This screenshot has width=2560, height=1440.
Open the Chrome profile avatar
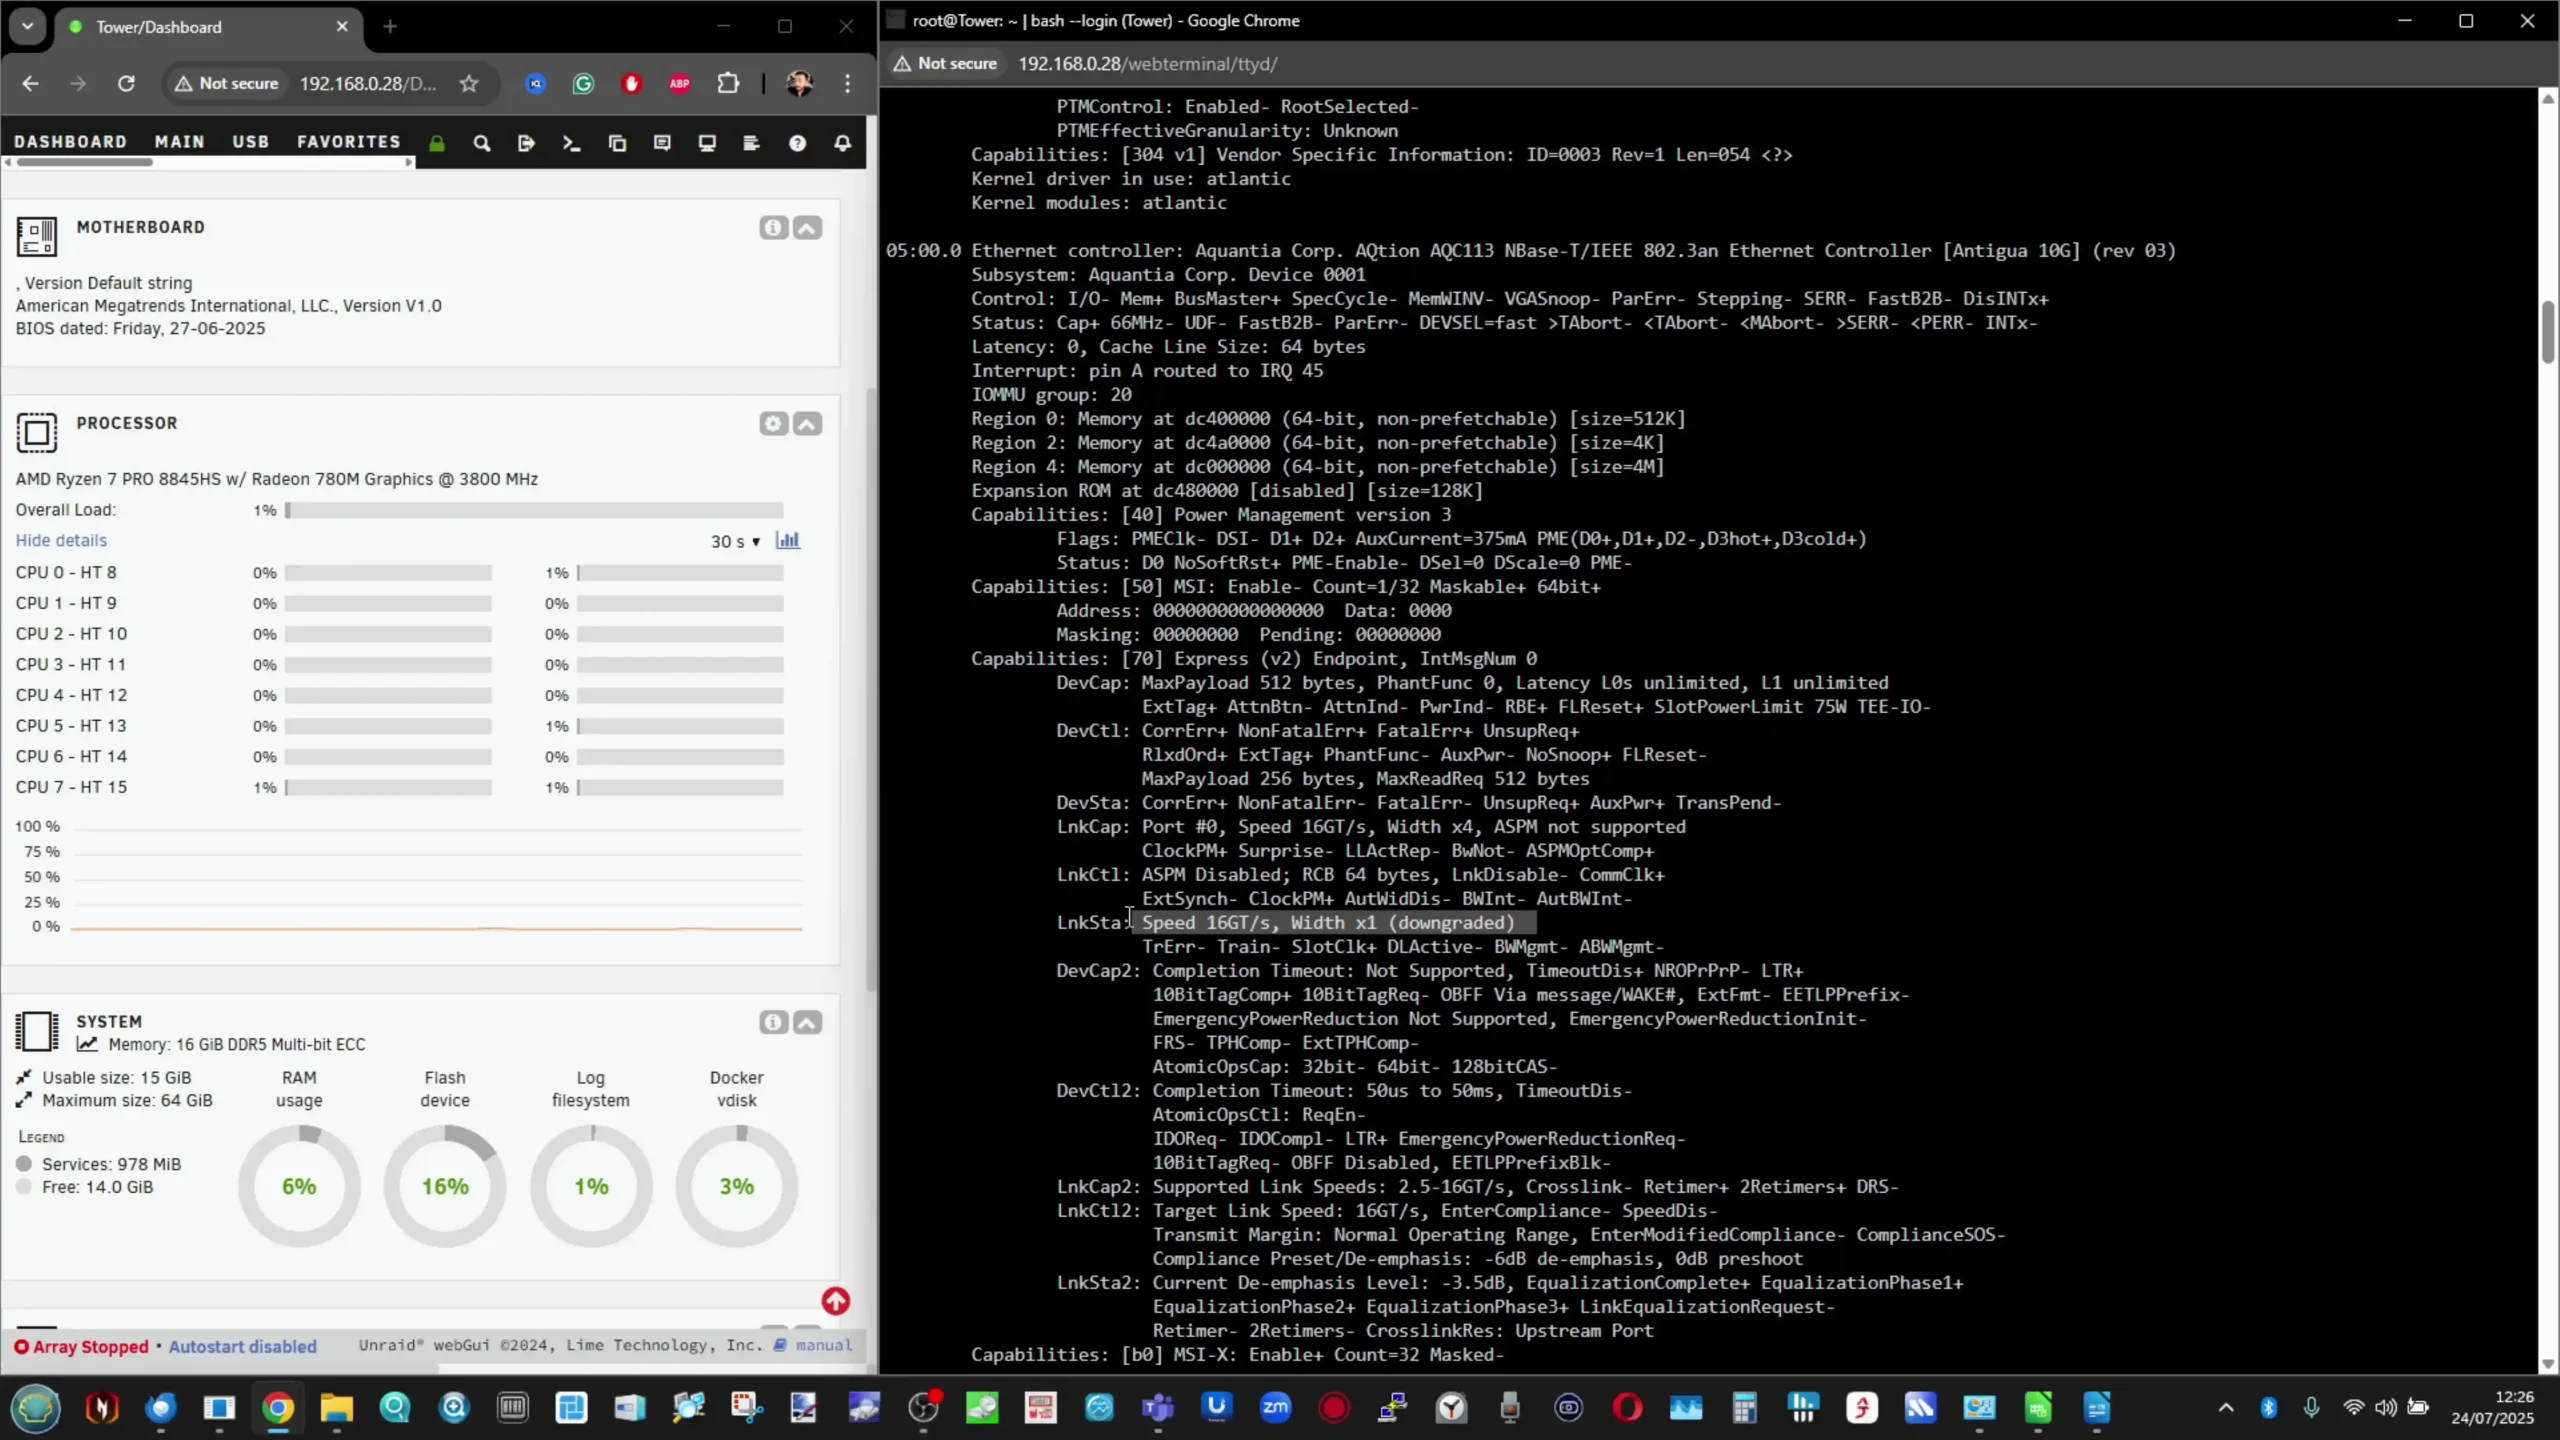(799, 84)
